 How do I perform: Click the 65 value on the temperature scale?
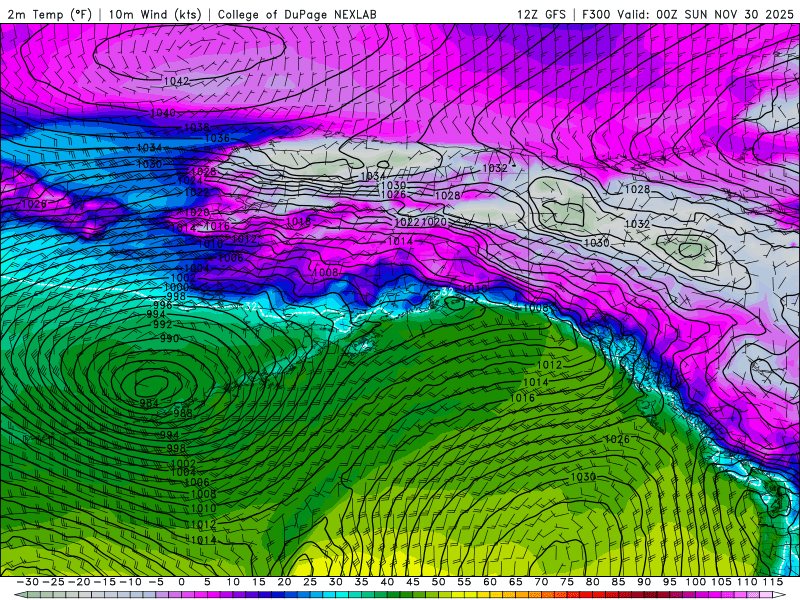515,582
